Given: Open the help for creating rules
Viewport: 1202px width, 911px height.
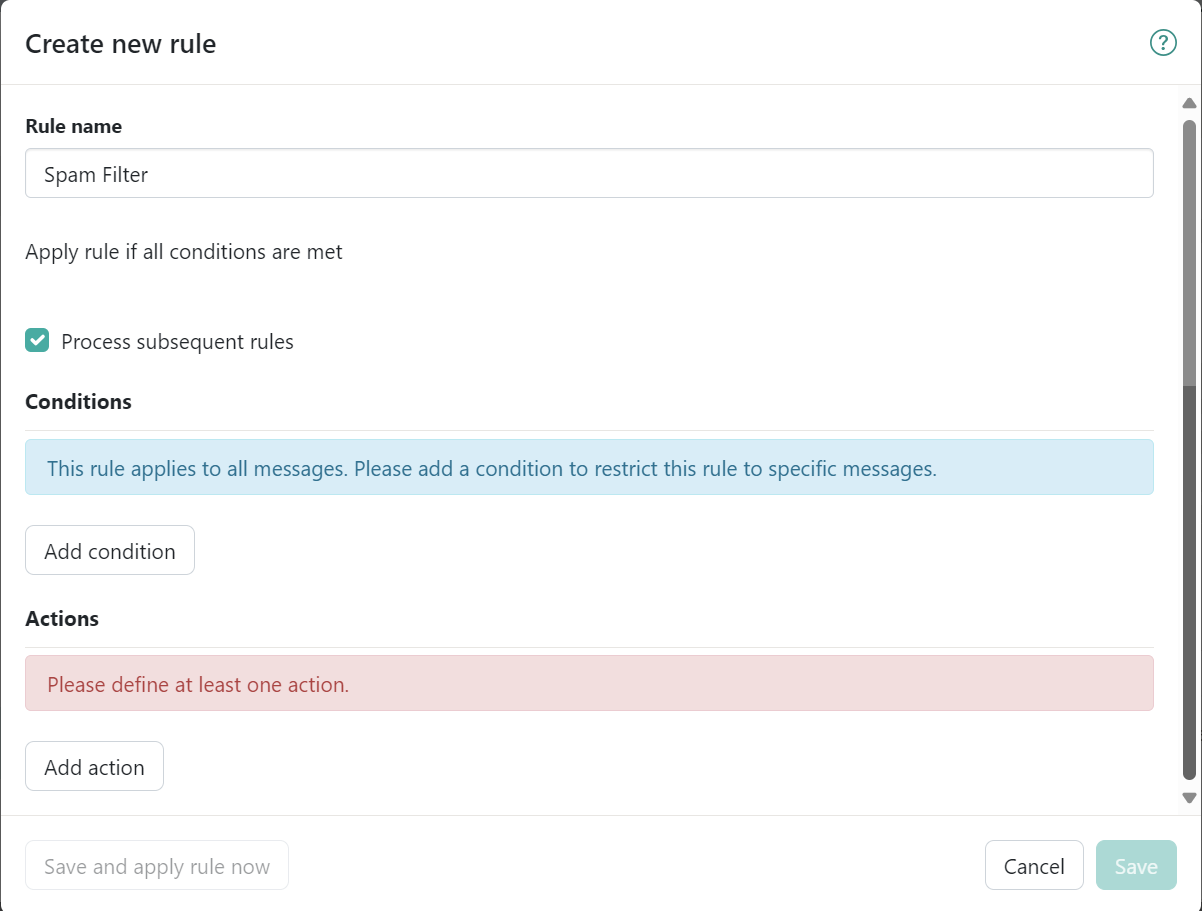Looking at the screenshot, I should click(1162, 42).
